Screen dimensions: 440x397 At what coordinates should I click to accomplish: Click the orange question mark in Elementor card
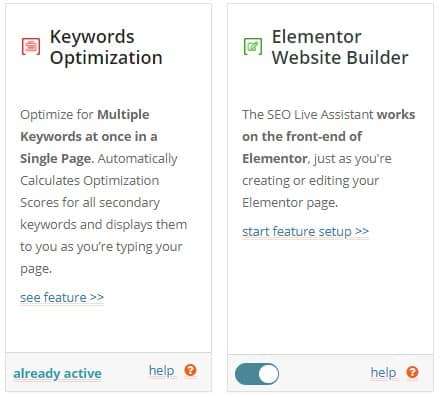[412, 372]
